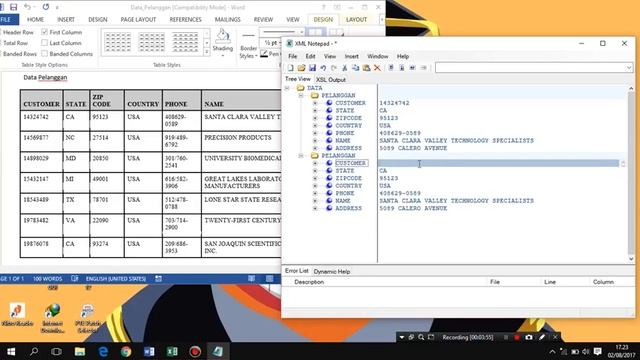
Task: Collapse the second PELANGGAN folder node
Action: (301, 156)
